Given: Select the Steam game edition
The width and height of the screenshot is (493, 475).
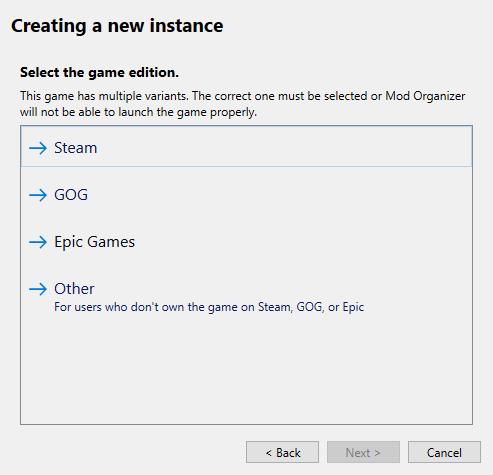Looking at the screenshot, I should [246, 147].
